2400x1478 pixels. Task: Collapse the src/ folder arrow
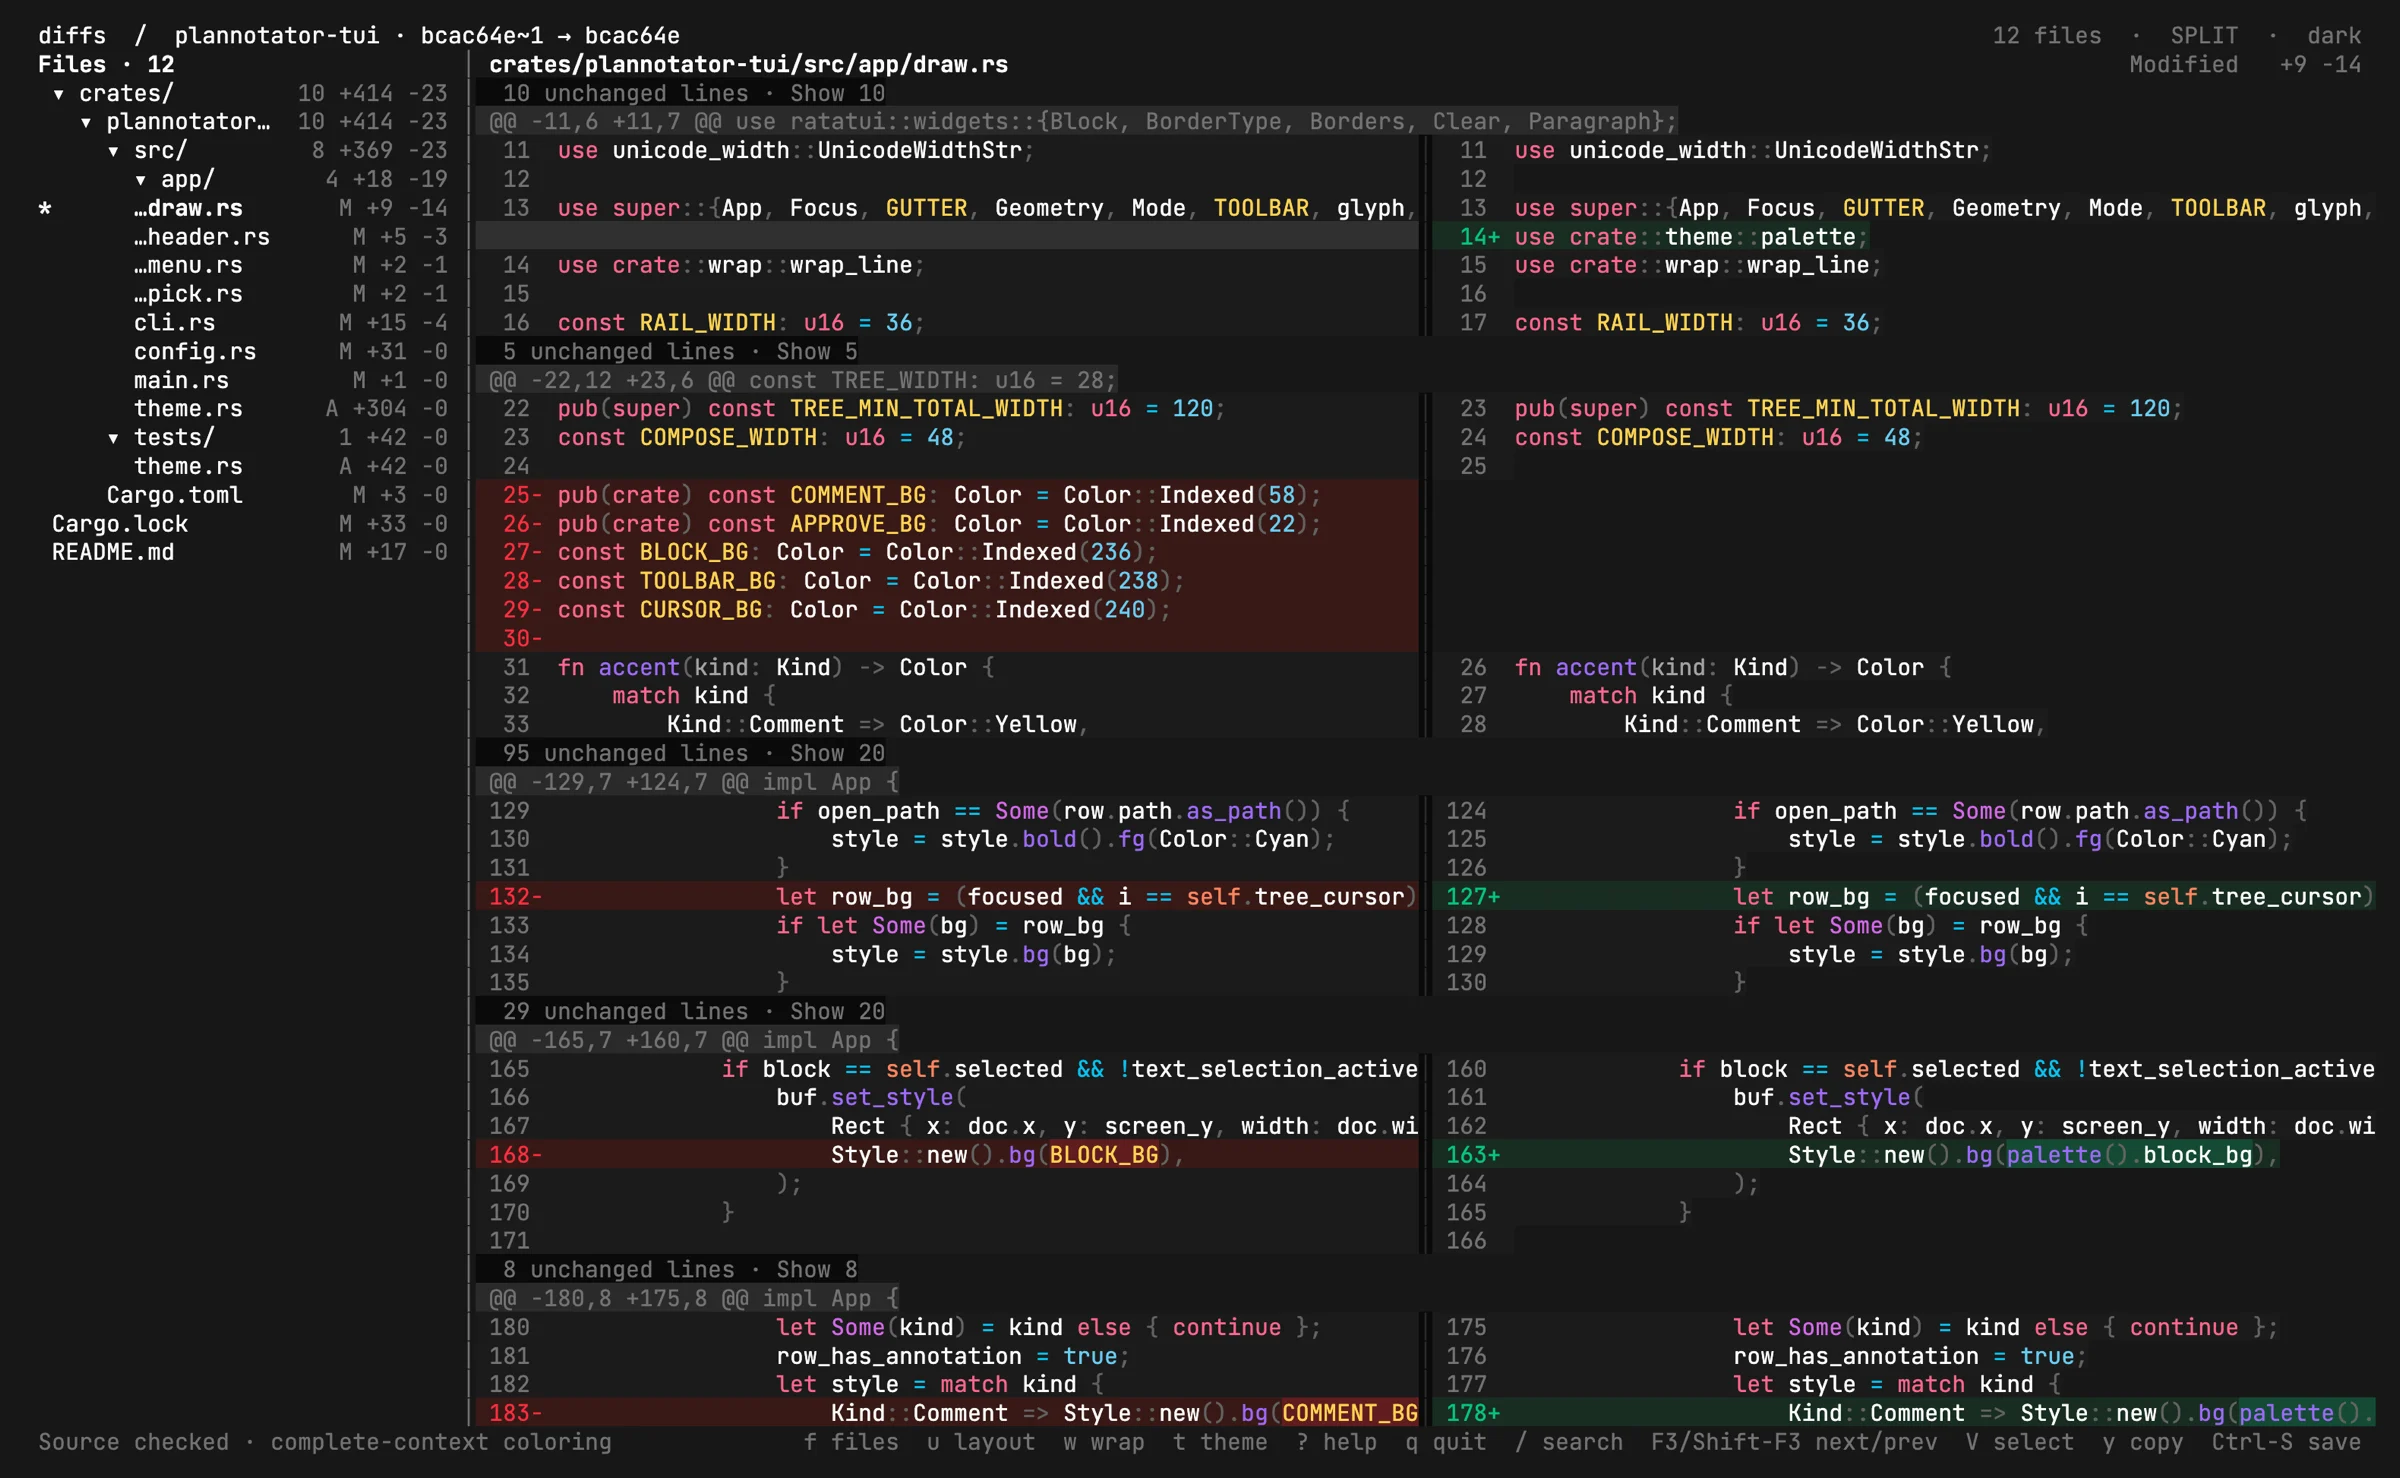(113, 151)
